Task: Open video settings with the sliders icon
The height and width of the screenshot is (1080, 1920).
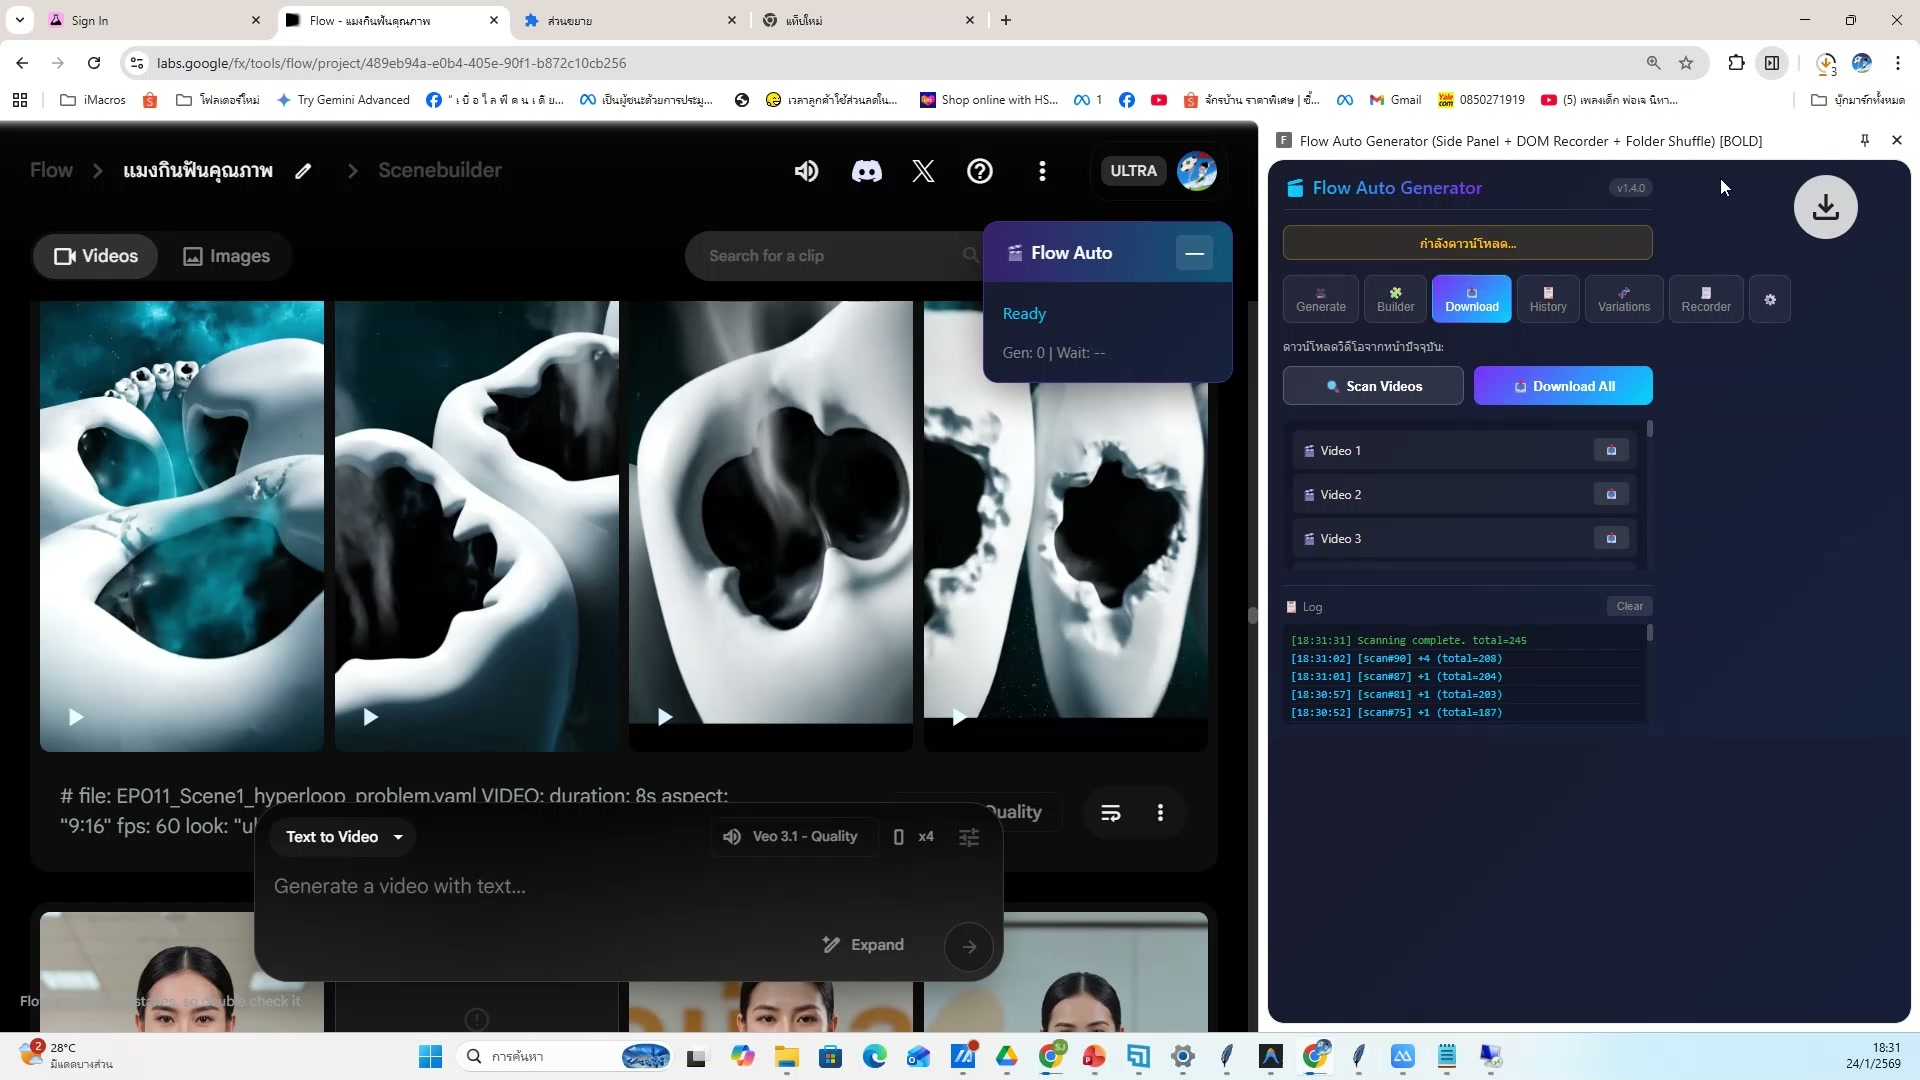Action: tap(968, 837)
